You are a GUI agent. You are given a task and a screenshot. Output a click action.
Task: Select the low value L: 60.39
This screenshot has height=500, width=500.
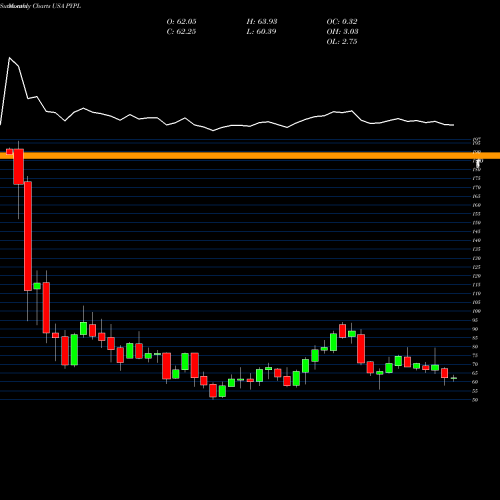tap(262, 32)
